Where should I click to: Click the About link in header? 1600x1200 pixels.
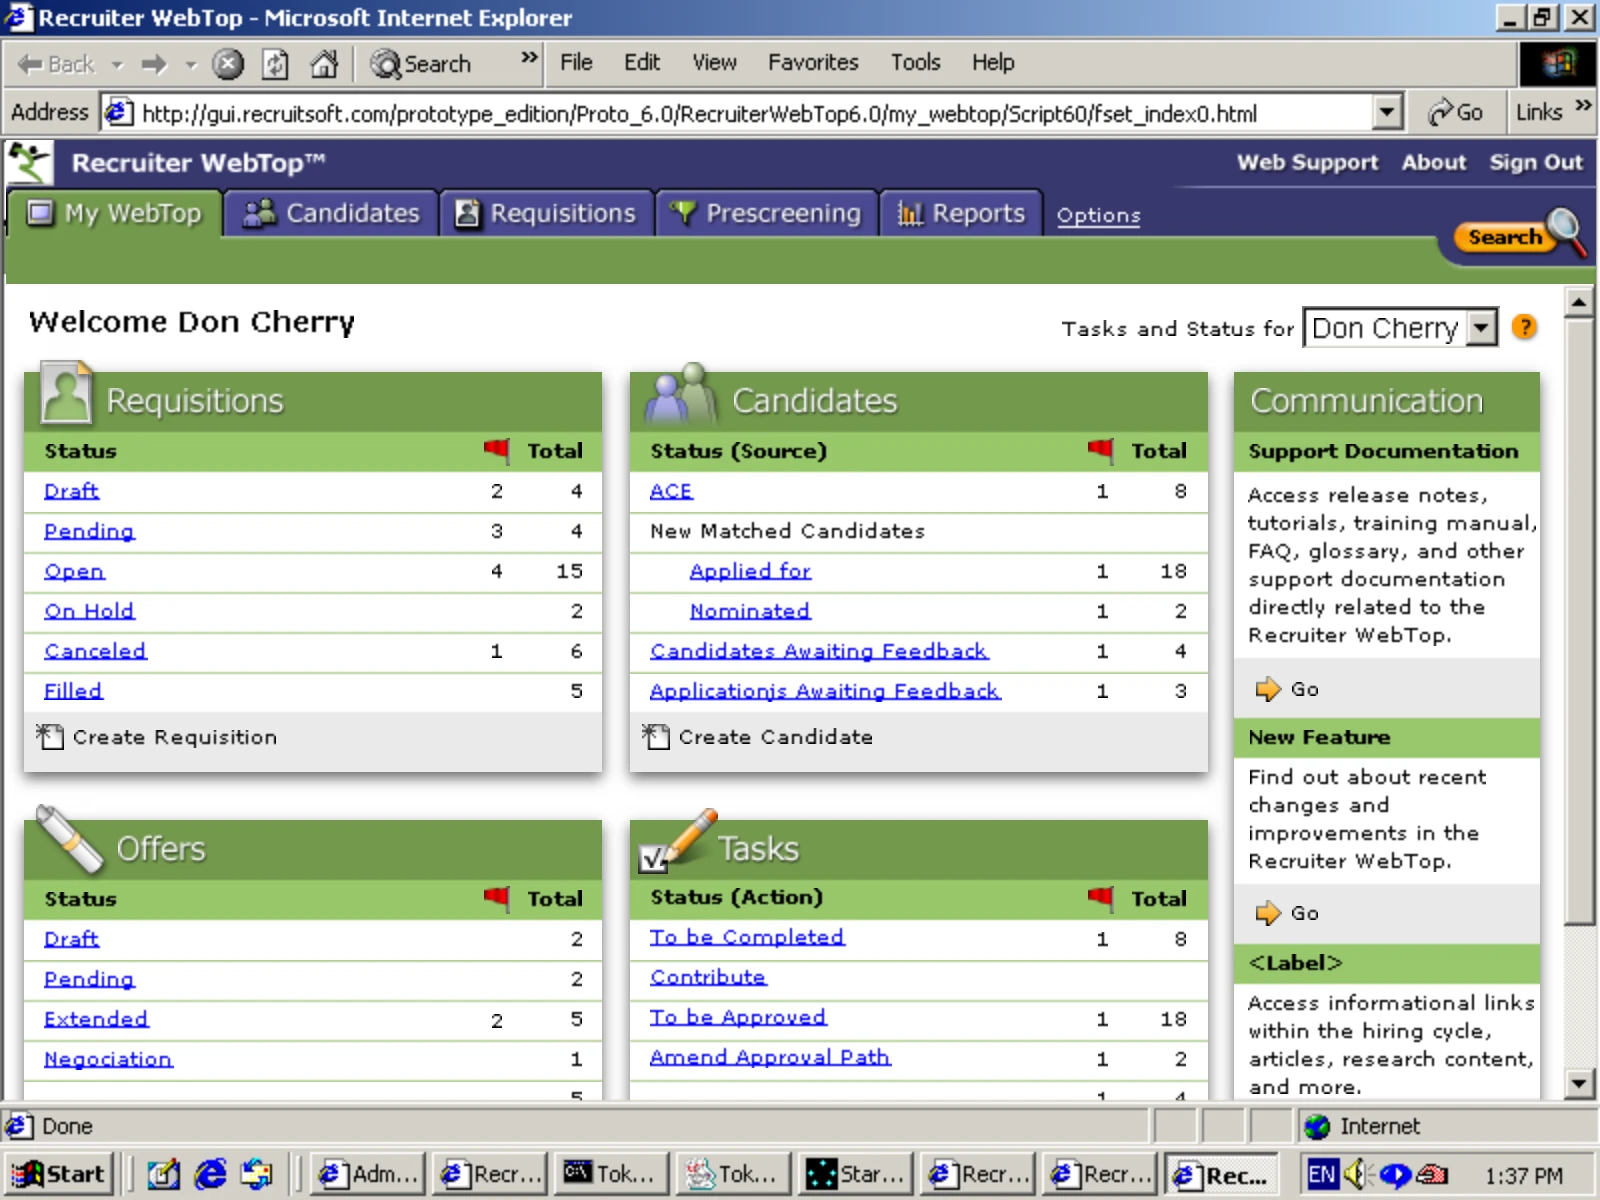(x=1433, y=162)
